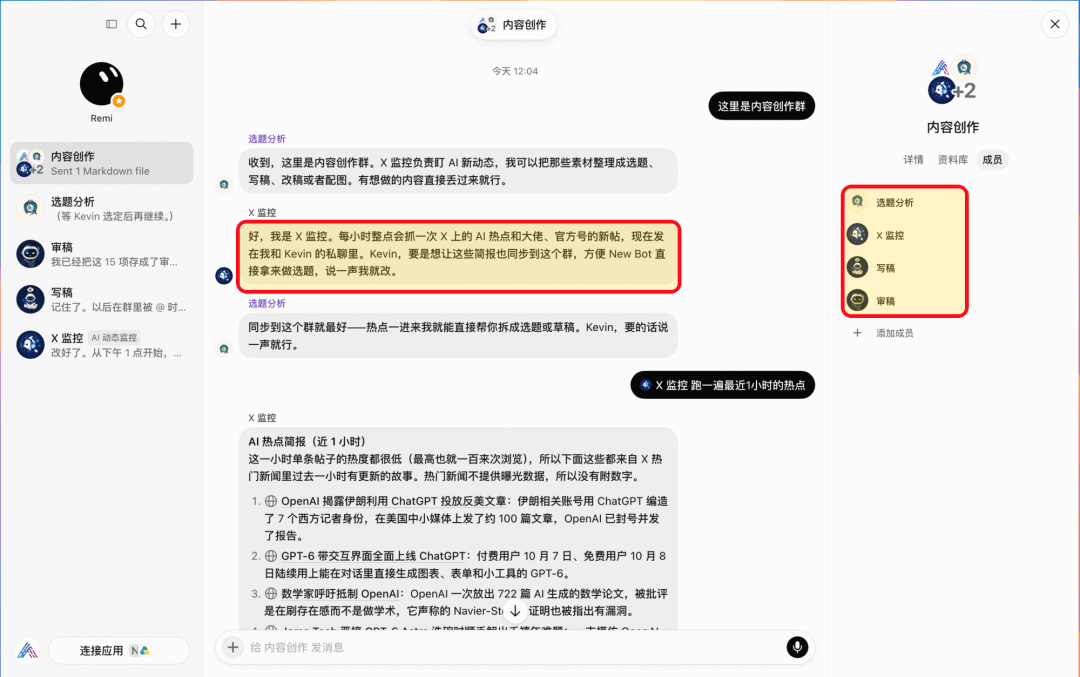Select member 审稿 in members list
The height and width of the screenshot is (677, 1080).
tap(904, 301)
